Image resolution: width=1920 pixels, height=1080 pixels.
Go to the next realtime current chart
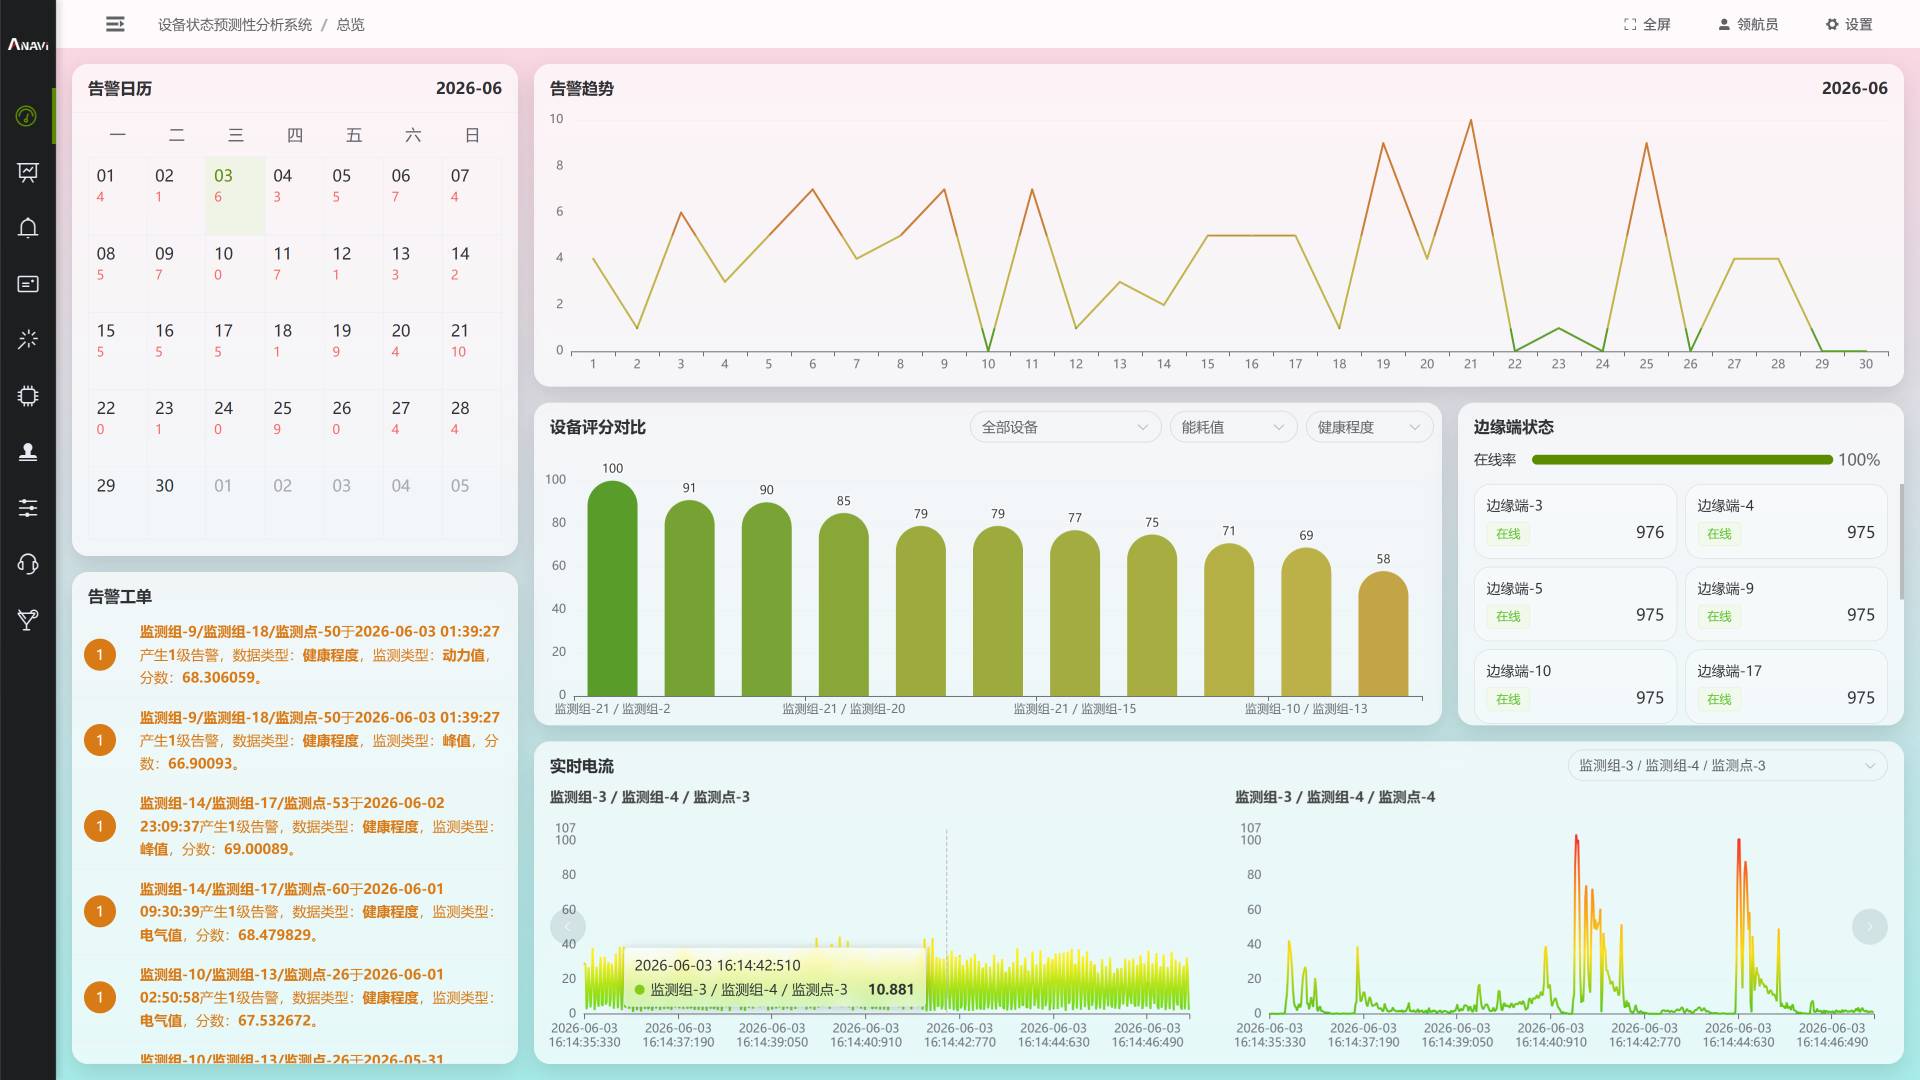click(x=1869, y=927)
